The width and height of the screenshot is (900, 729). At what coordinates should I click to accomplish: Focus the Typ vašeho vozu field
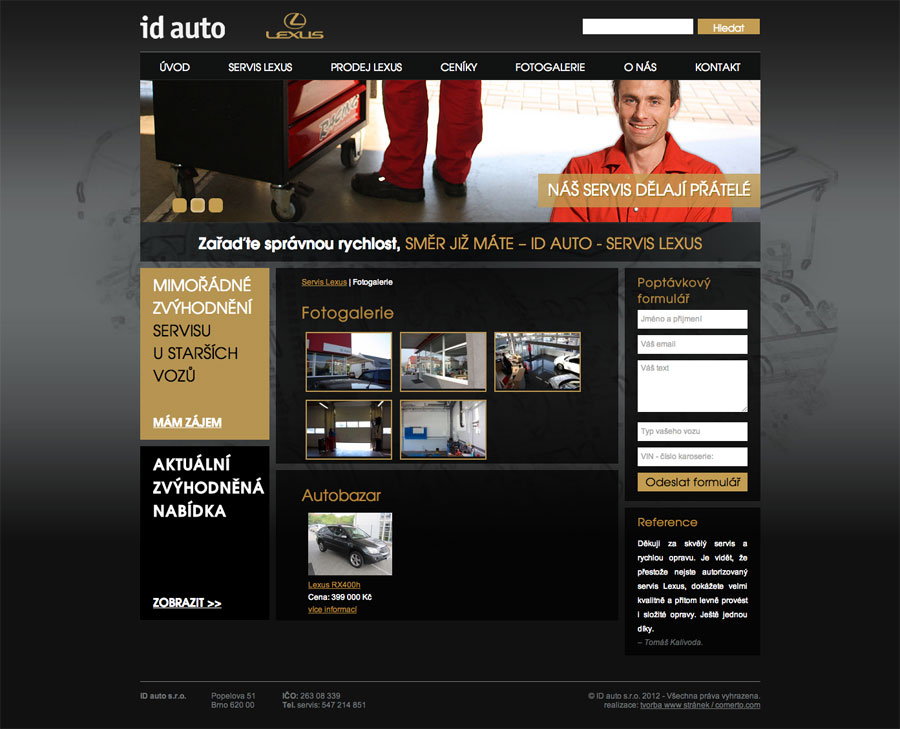pyautogui.click(x=692, y=432)
